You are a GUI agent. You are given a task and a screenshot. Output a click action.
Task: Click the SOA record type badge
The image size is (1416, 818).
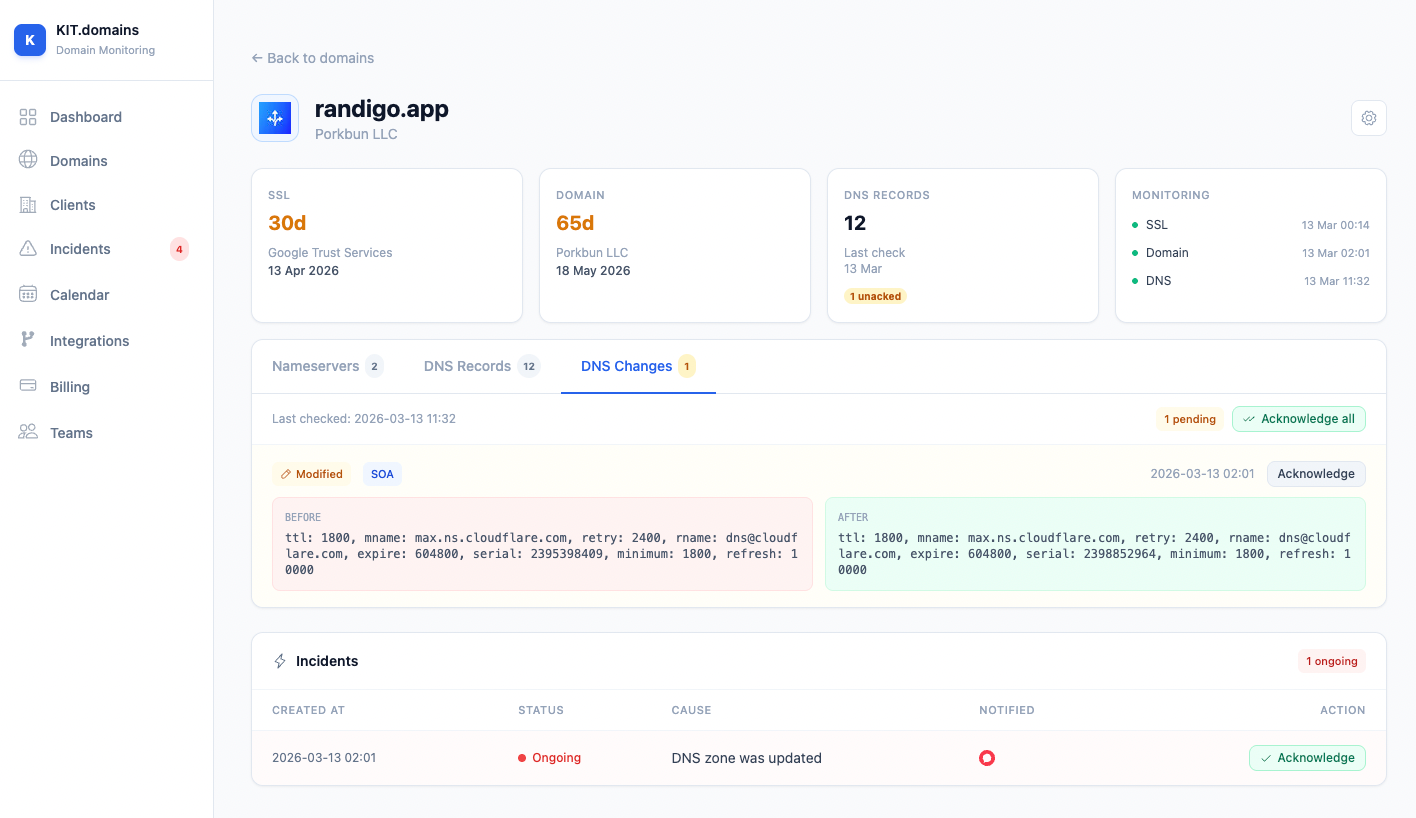[x=382, y=473]
